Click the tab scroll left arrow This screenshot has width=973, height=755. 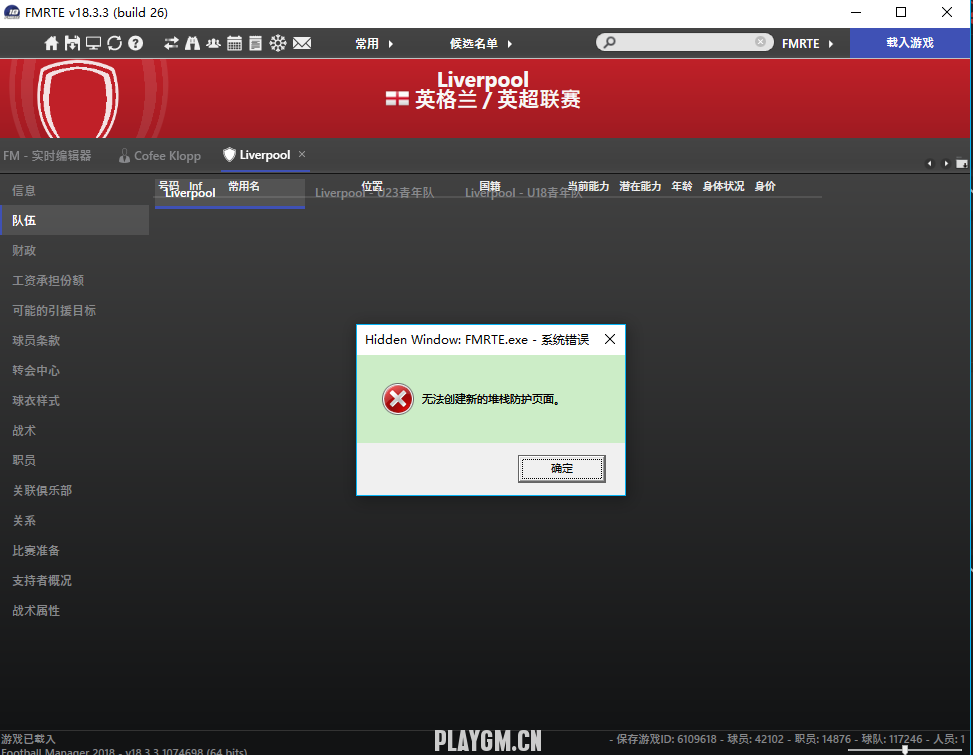[x=929, y=164]
